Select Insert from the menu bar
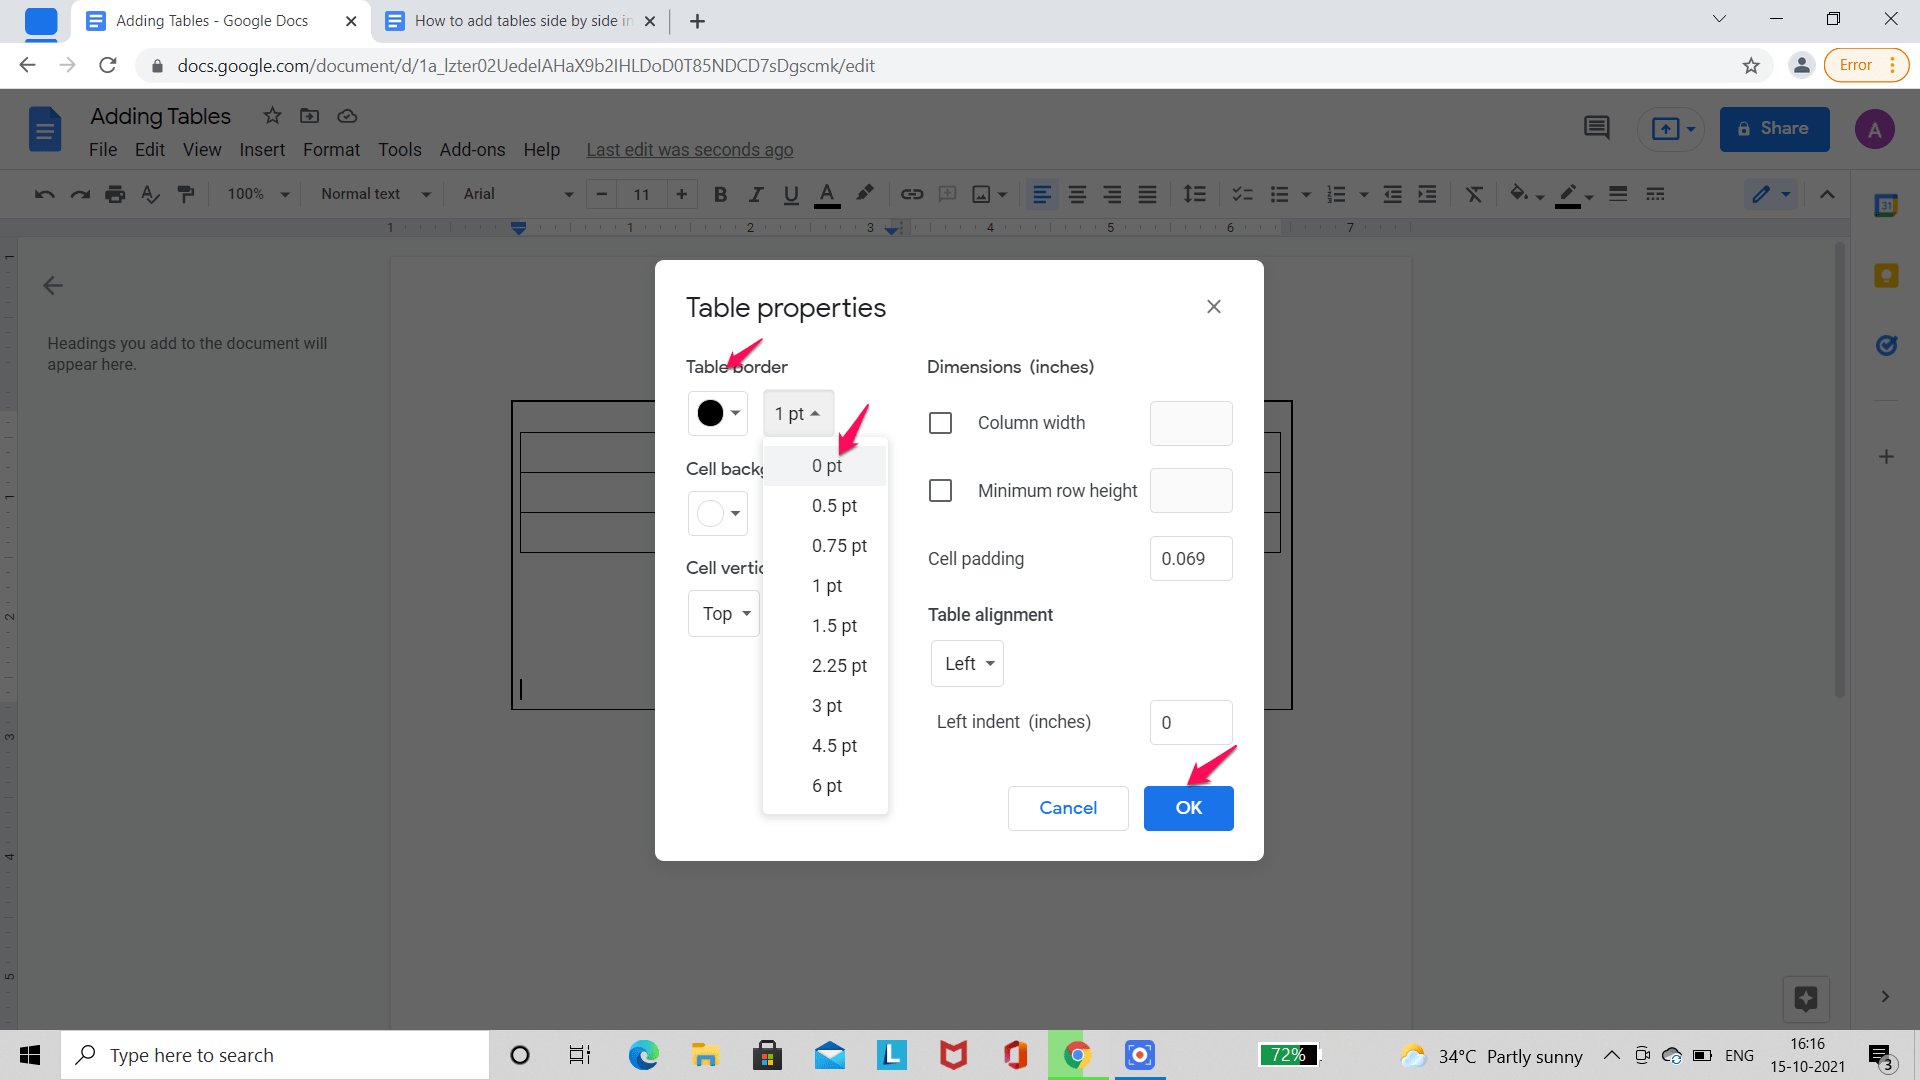 tap(262, 149)
